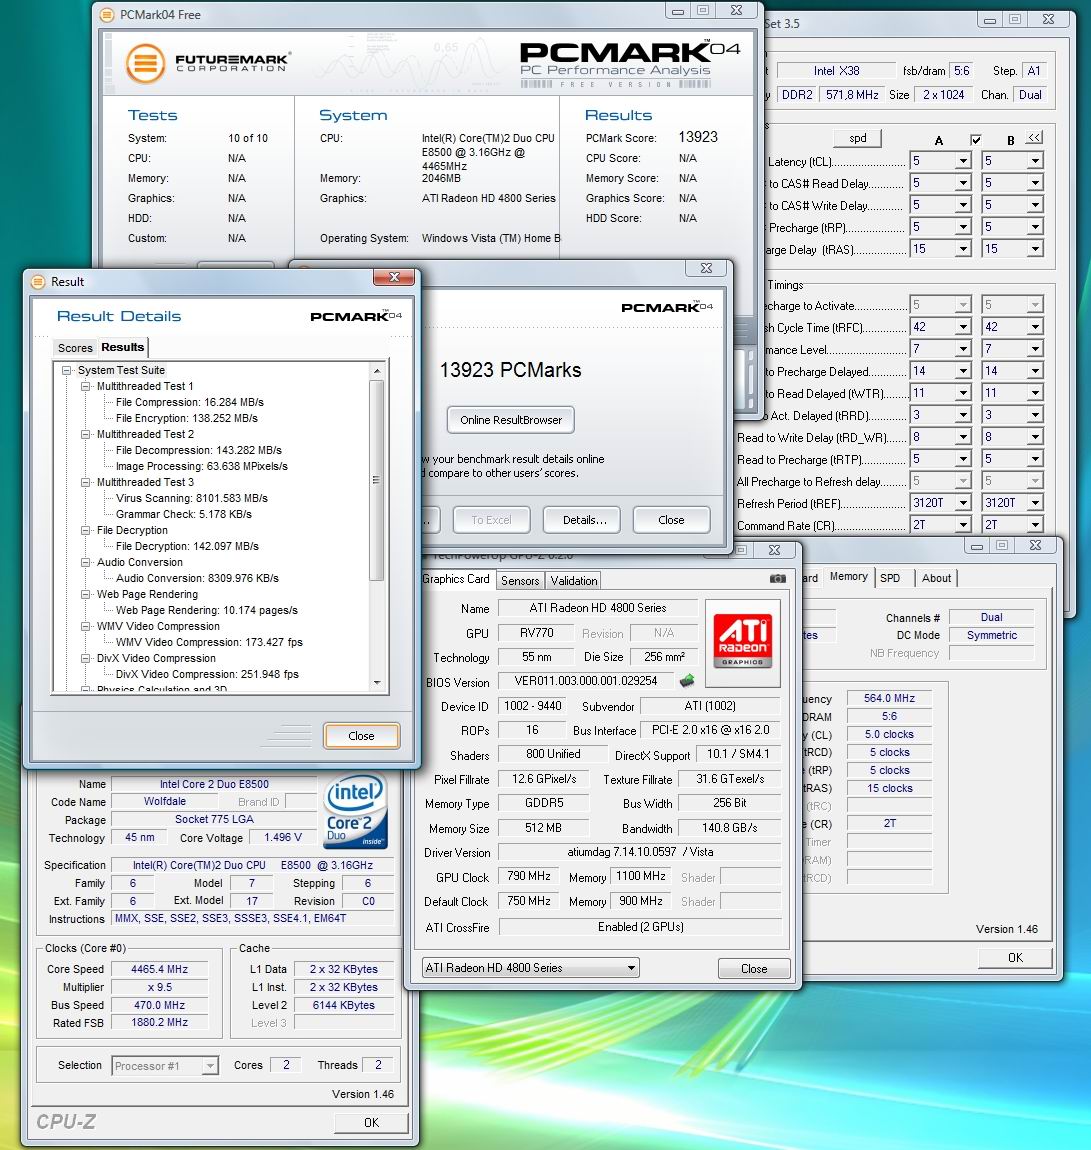The image size is (1091, 1150).
Task: Switch to the Sensors tab in GPU-Z
Action: 520,581
